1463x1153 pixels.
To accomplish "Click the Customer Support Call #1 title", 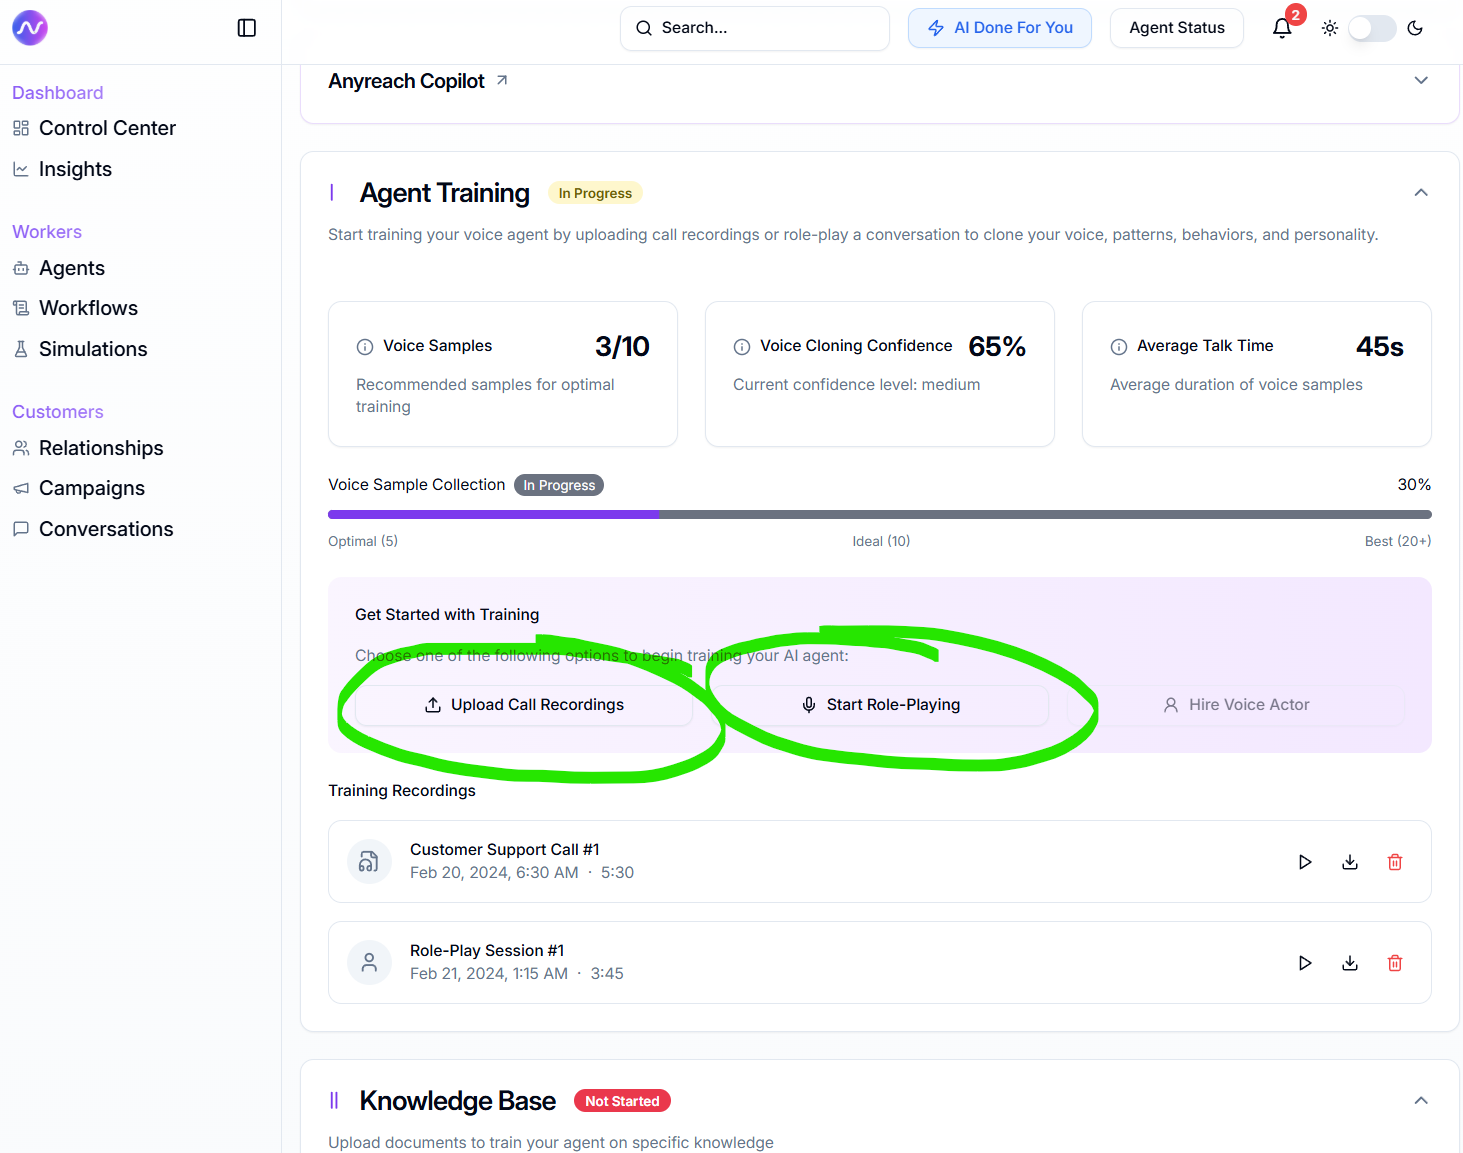I will [x=505, y=849].
